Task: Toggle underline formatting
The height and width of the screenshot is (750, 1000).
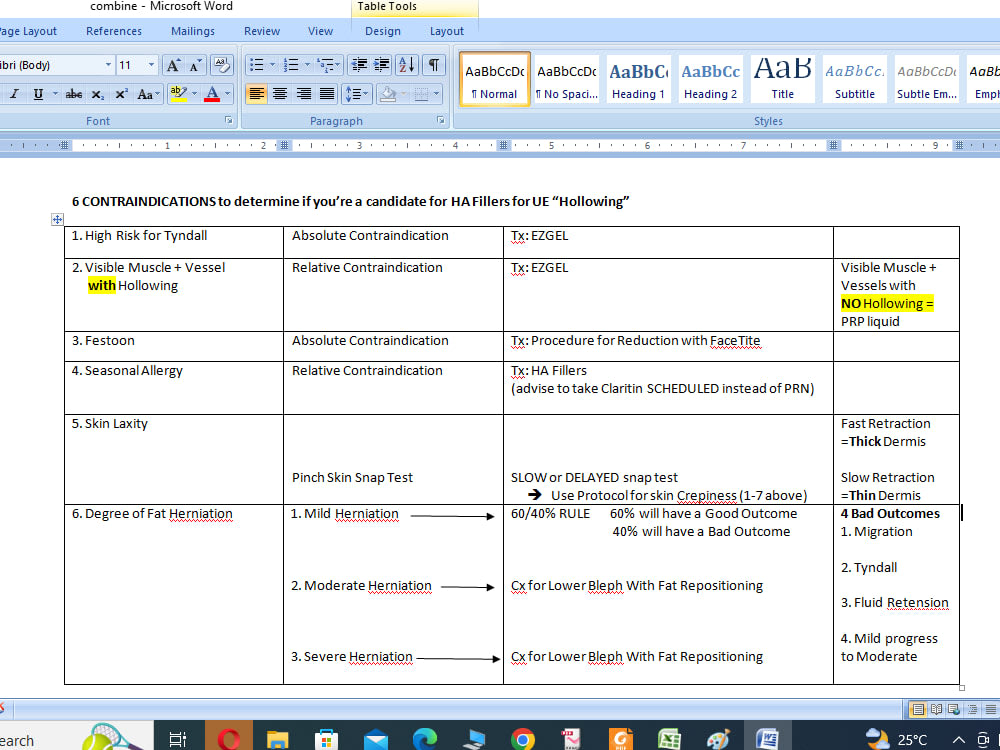Action: pos(38,94)
